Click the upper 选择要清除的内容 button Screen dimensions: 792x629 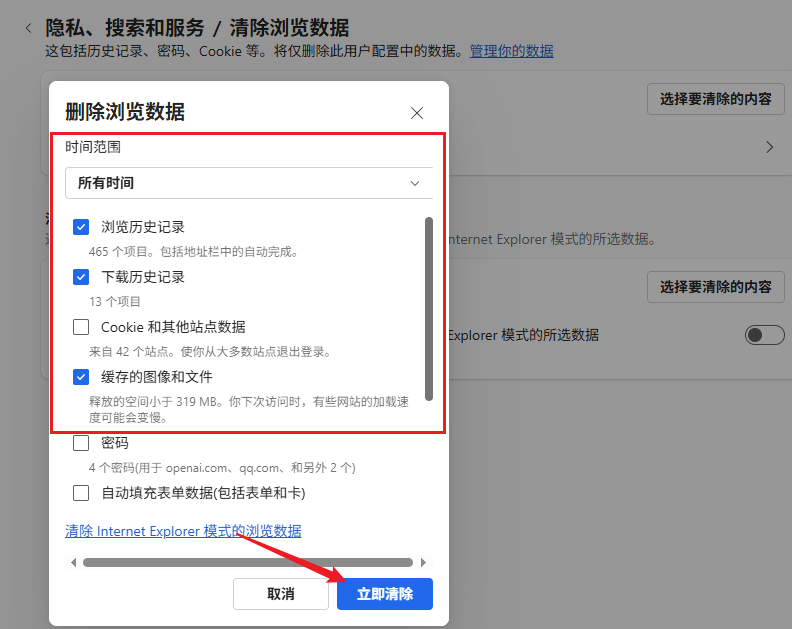click(715, 99)
